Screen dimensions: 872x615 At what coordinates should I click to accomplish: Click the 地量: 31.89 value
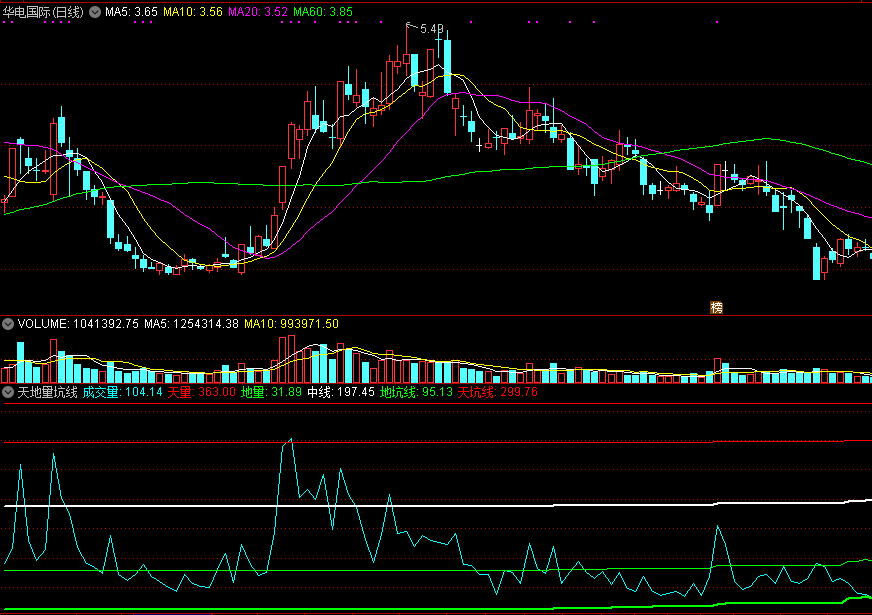pos(271,392)
